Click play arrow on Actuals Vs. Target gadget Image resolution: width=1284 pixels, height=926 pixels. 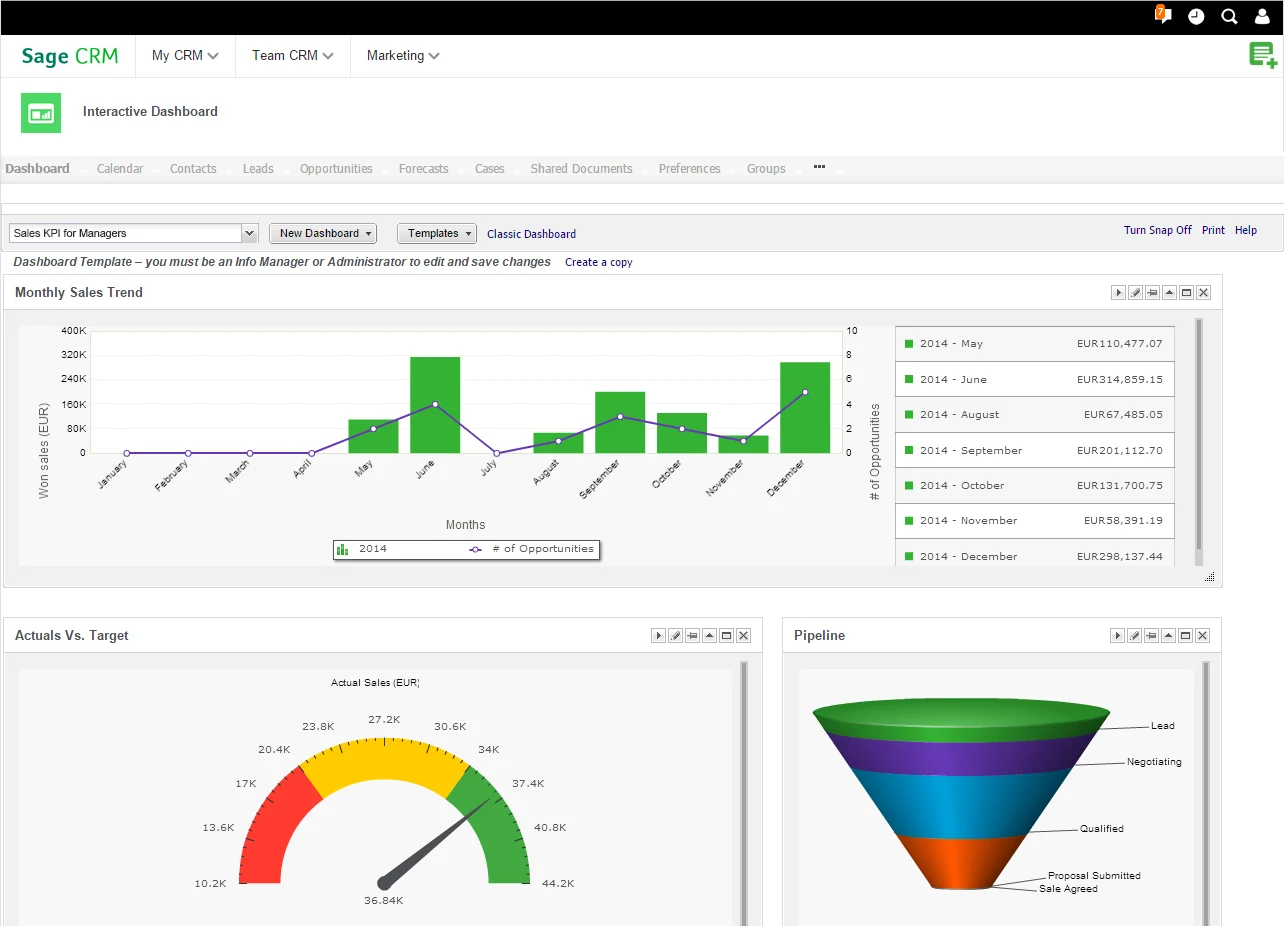(658, 636)
